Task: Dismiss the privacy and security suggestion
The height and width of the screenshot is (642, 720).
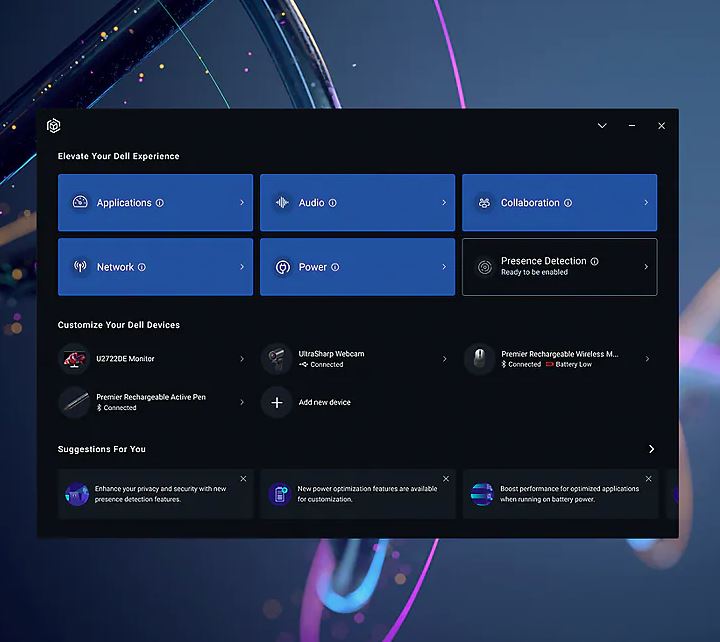Action: [x=243, y=479]
